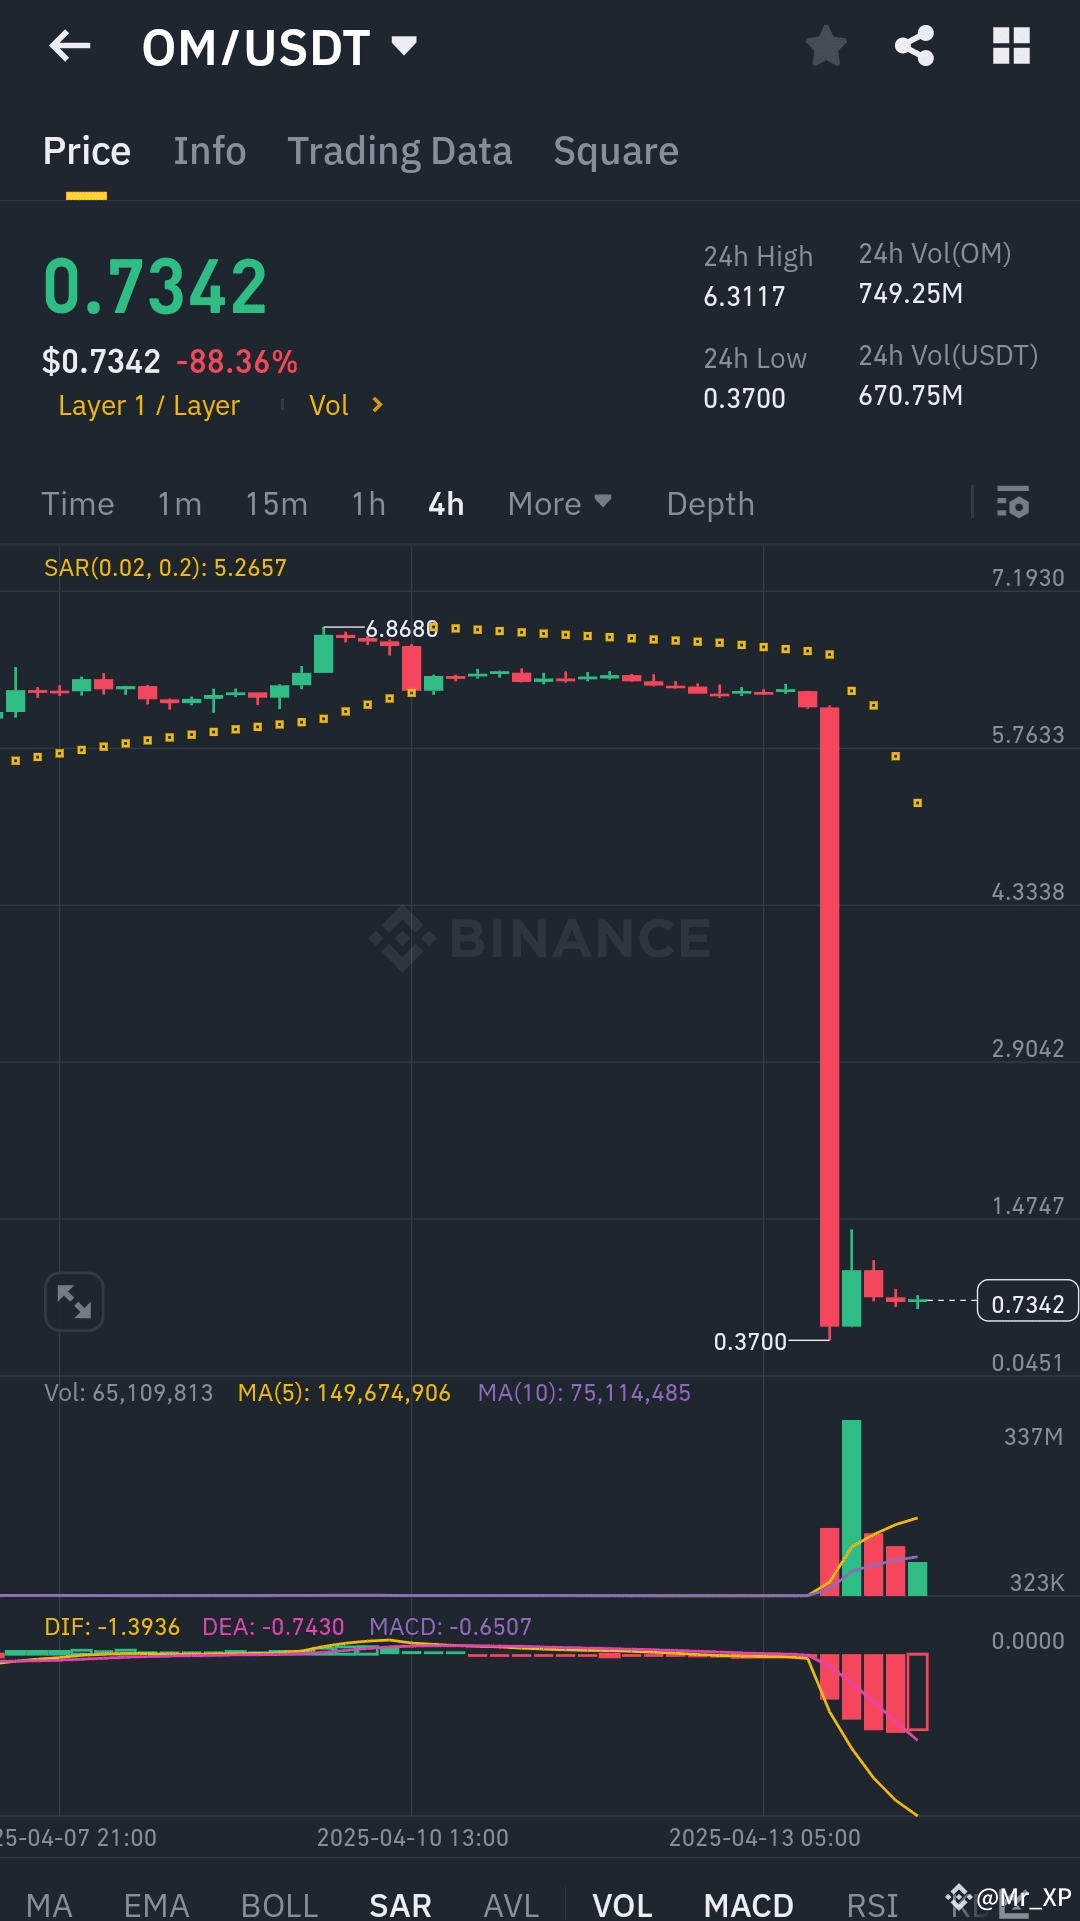The width and height of the screenshot is (1080, 1921).
Task: Toggle the MACD indicator display
Action: (x=748, y=1901)
